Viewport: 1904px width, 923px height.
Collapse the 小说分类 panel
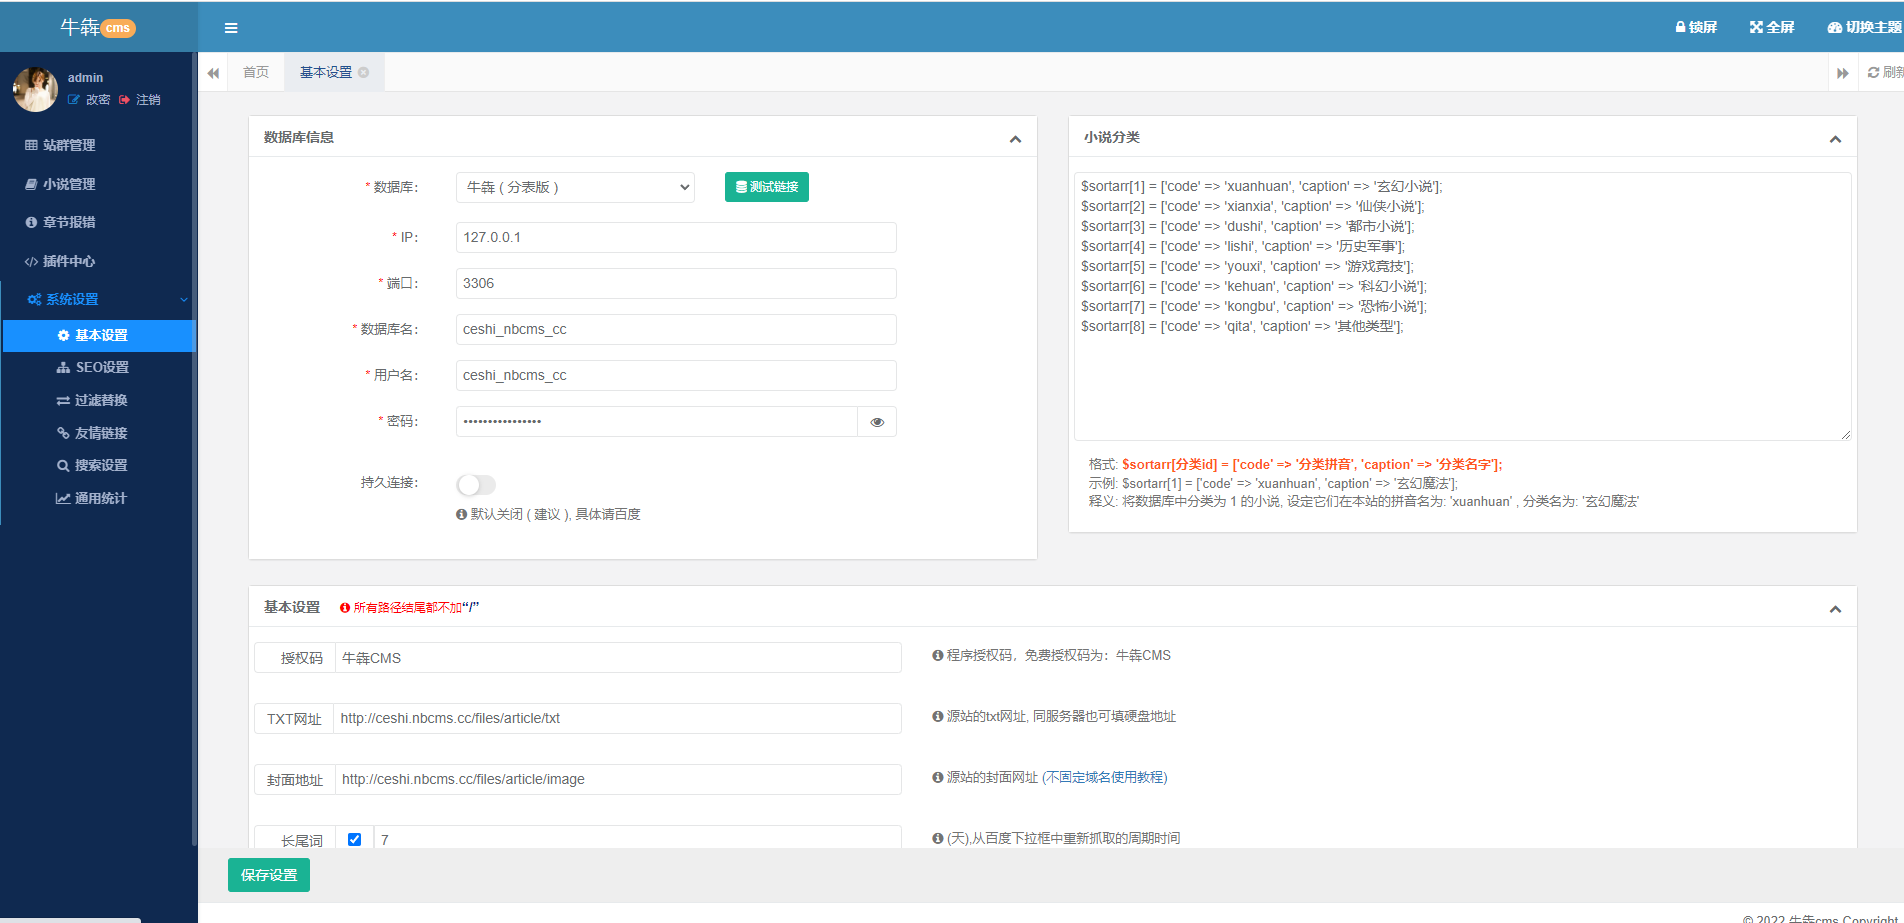point(1835,139)
